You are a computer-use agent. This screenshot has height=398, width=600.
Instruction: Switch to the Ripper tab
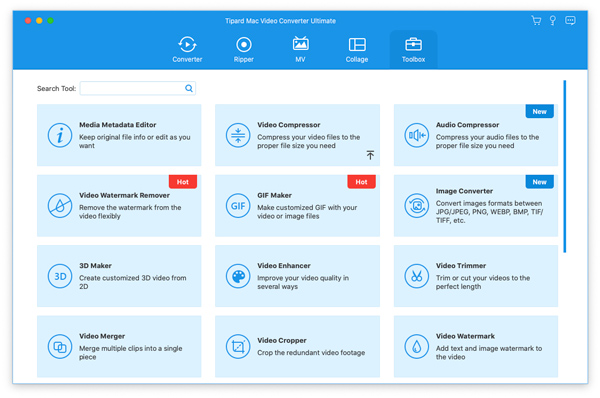(x=244, y=49)
